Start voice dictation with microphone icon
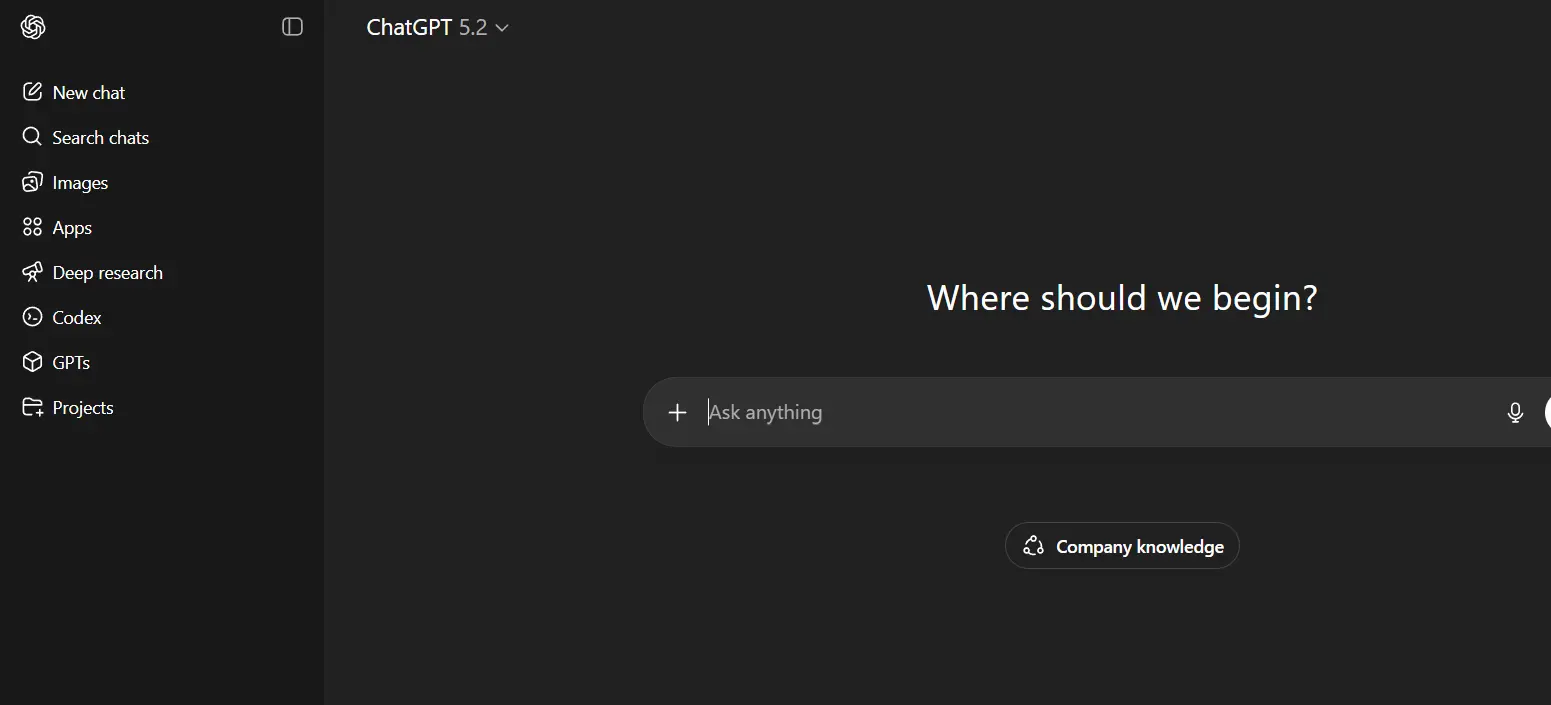 pos(1515,412)
